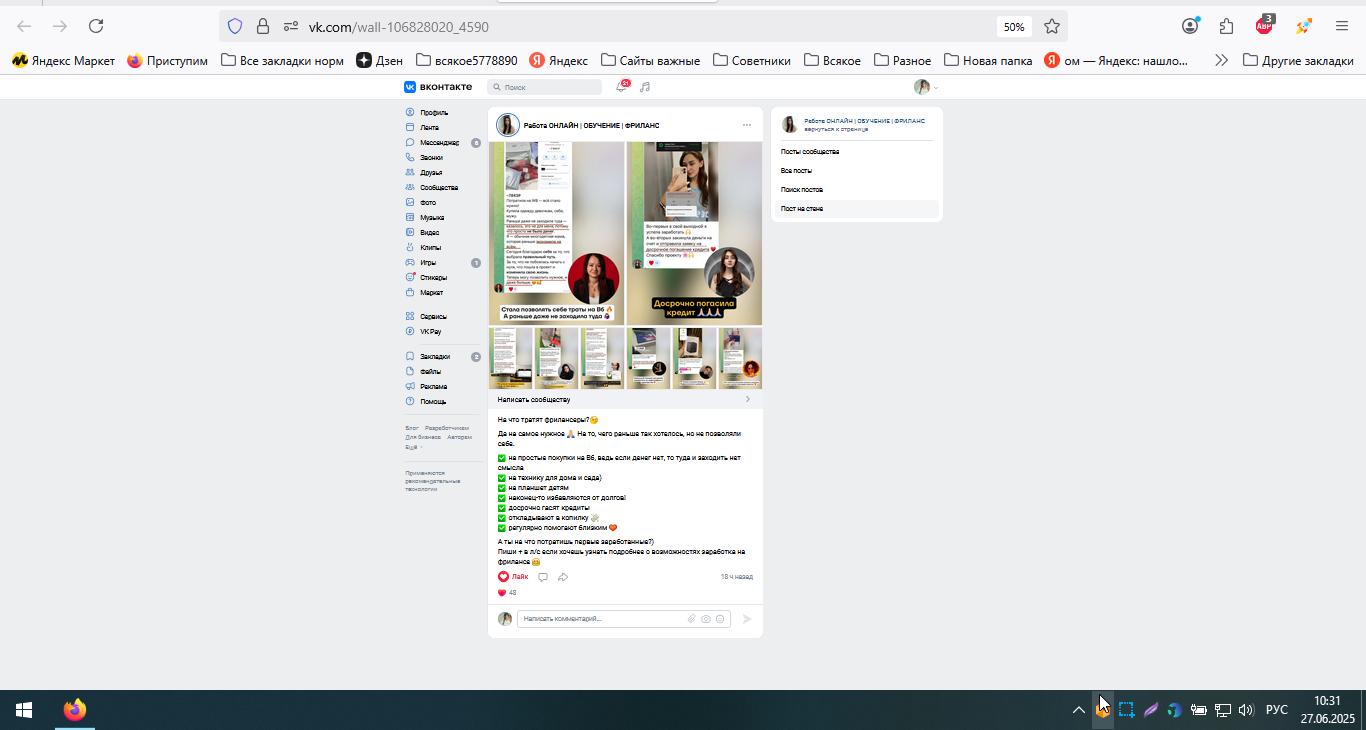Click the VKontakte logo
The image size is (1366, 730).
point(438,87)
